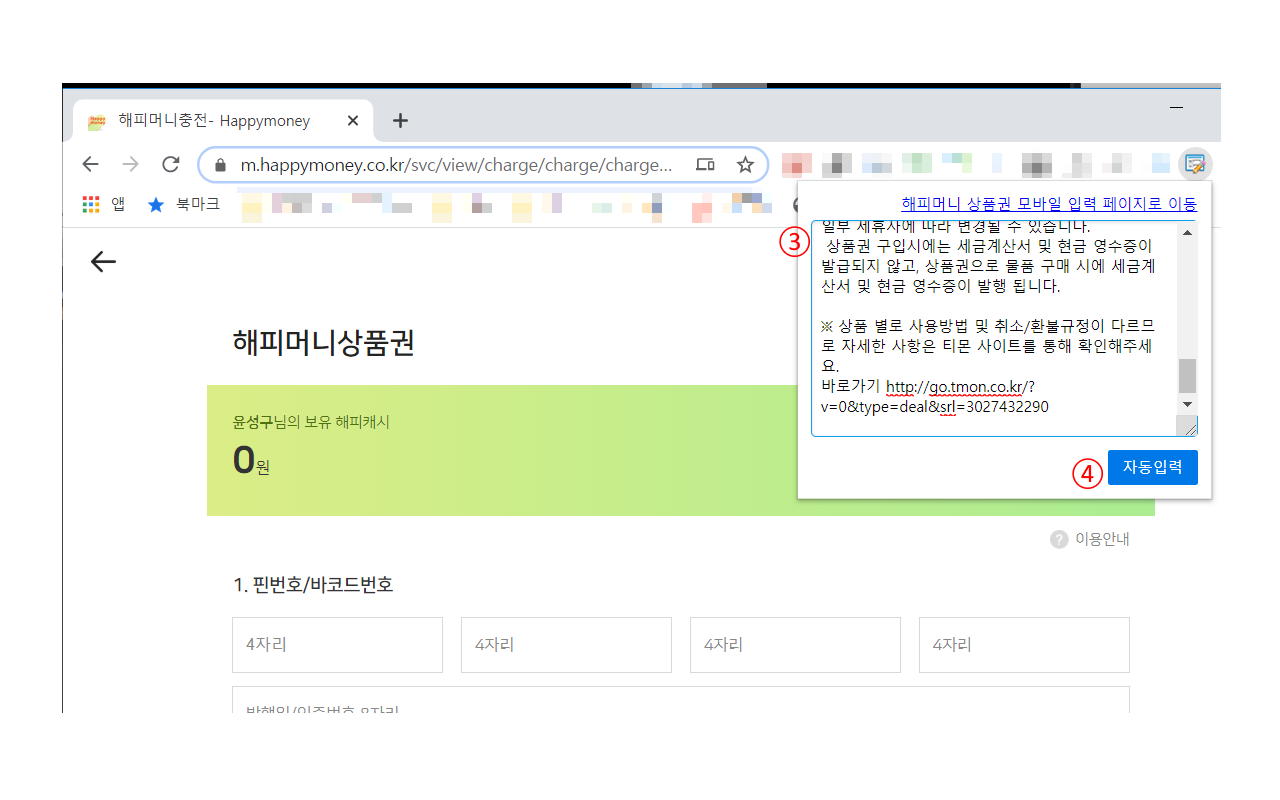
Task: Open the 앱 apps shortcut in the bookmarks bar
Action: [x=104, y=204]
